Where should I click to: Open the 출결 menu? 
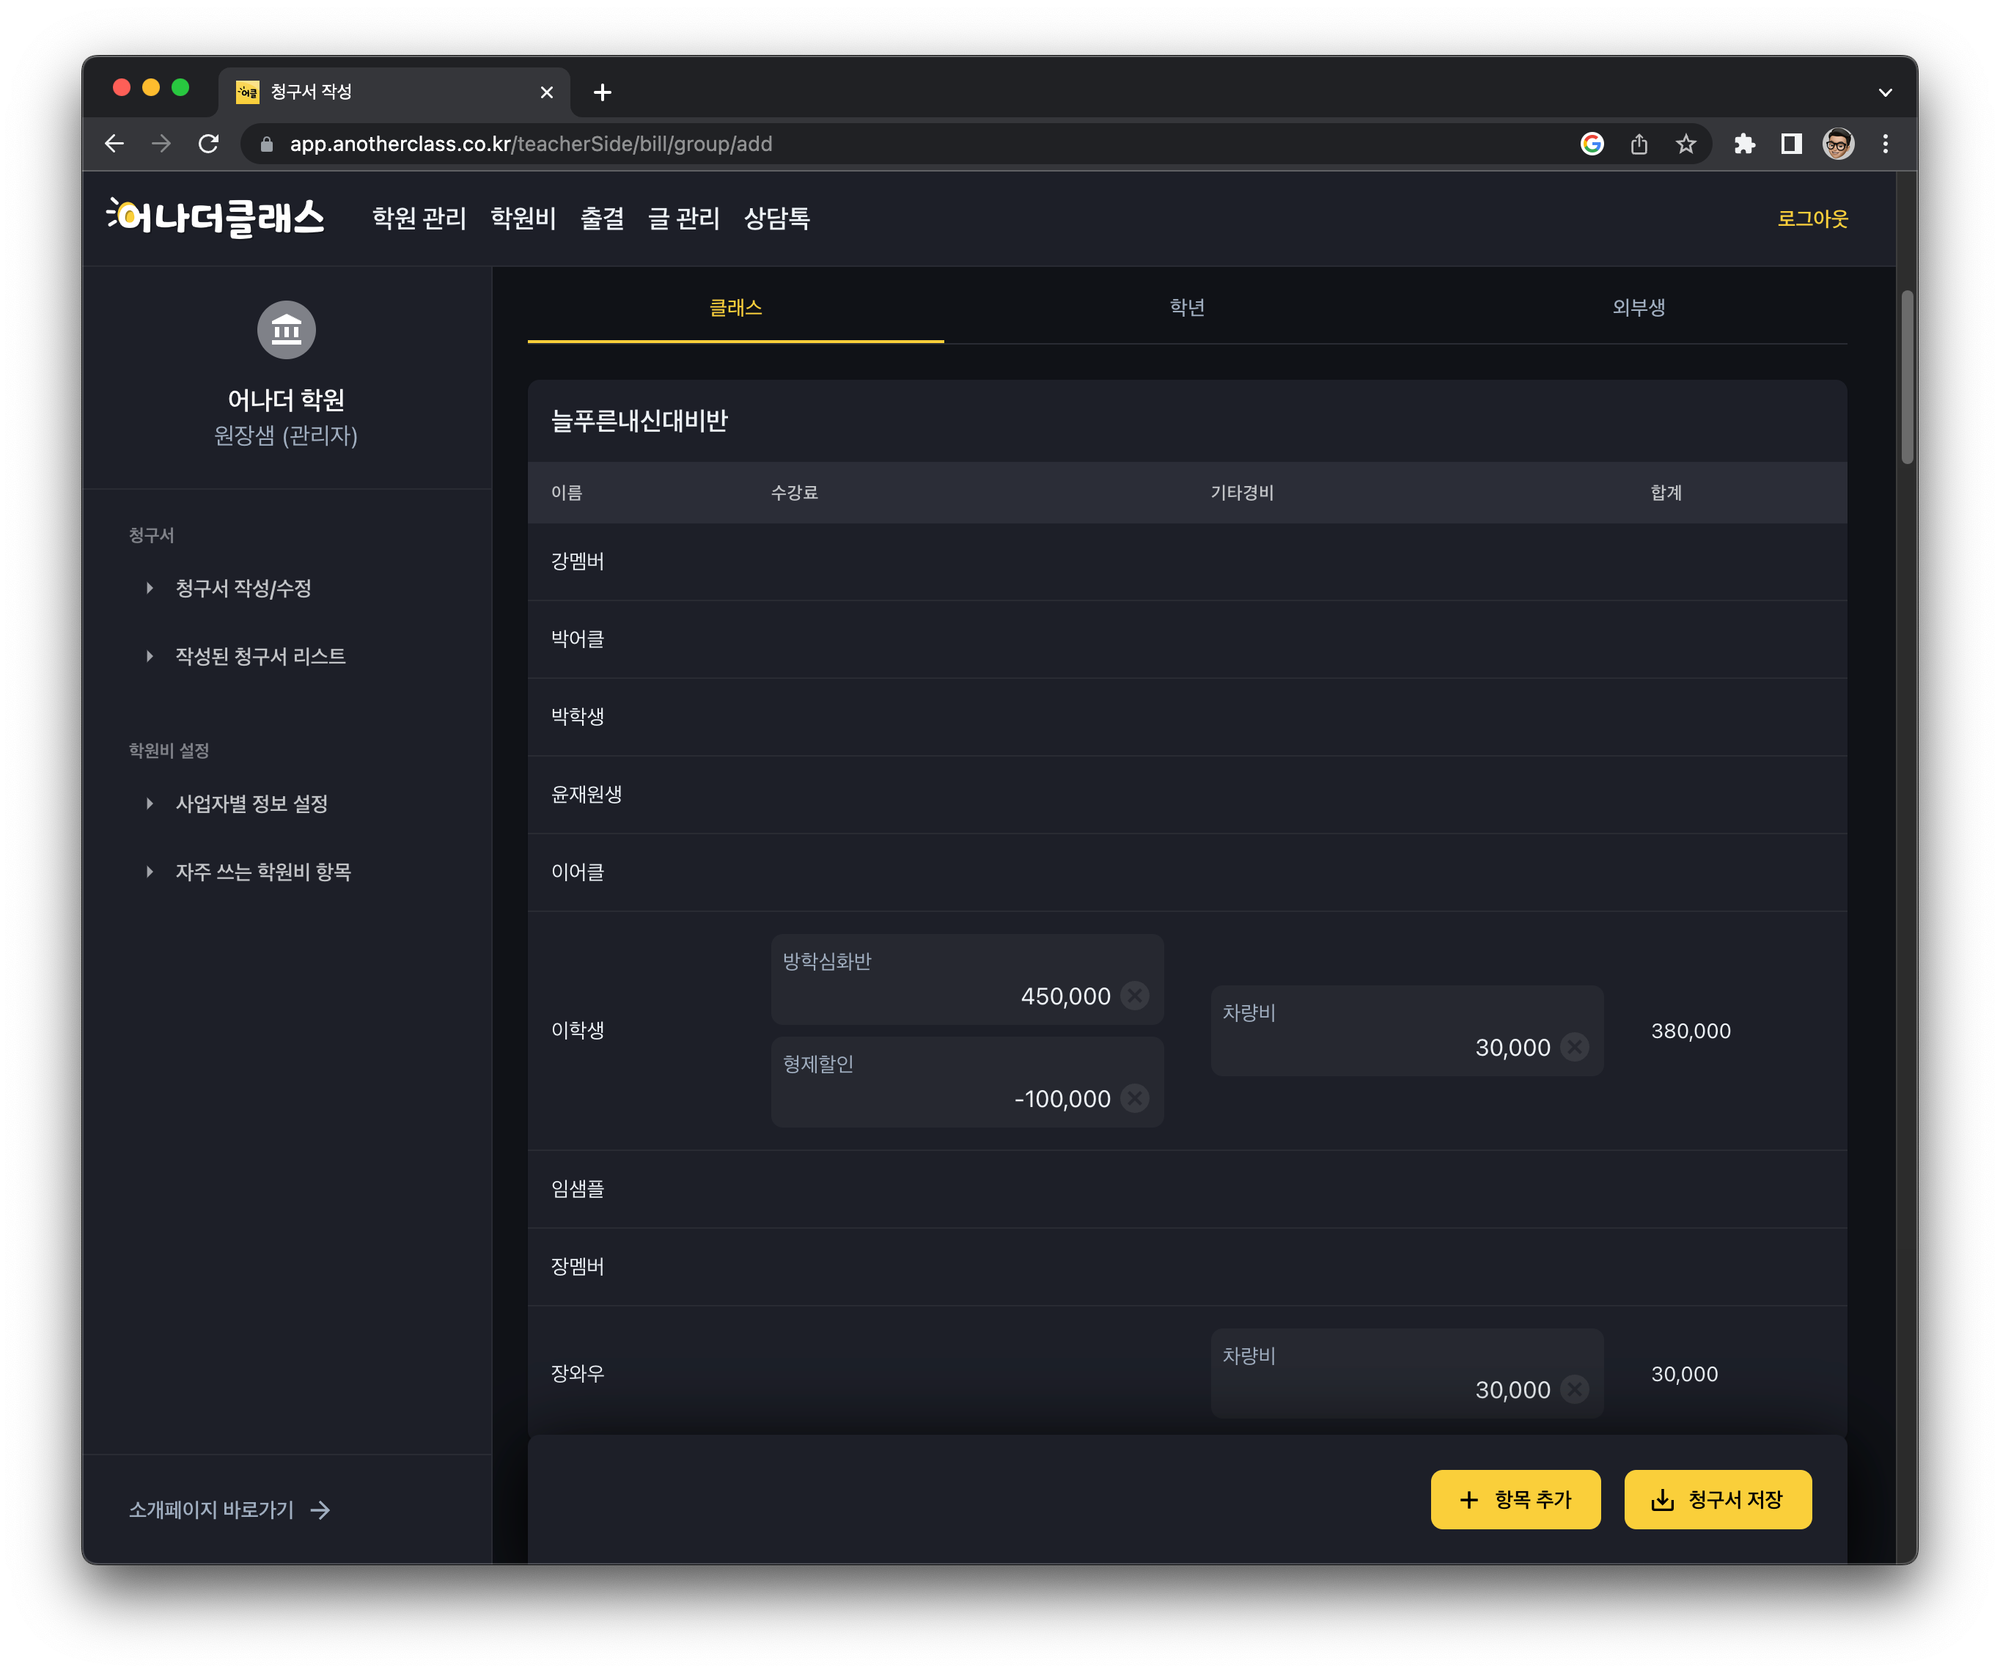click(602, 218)
